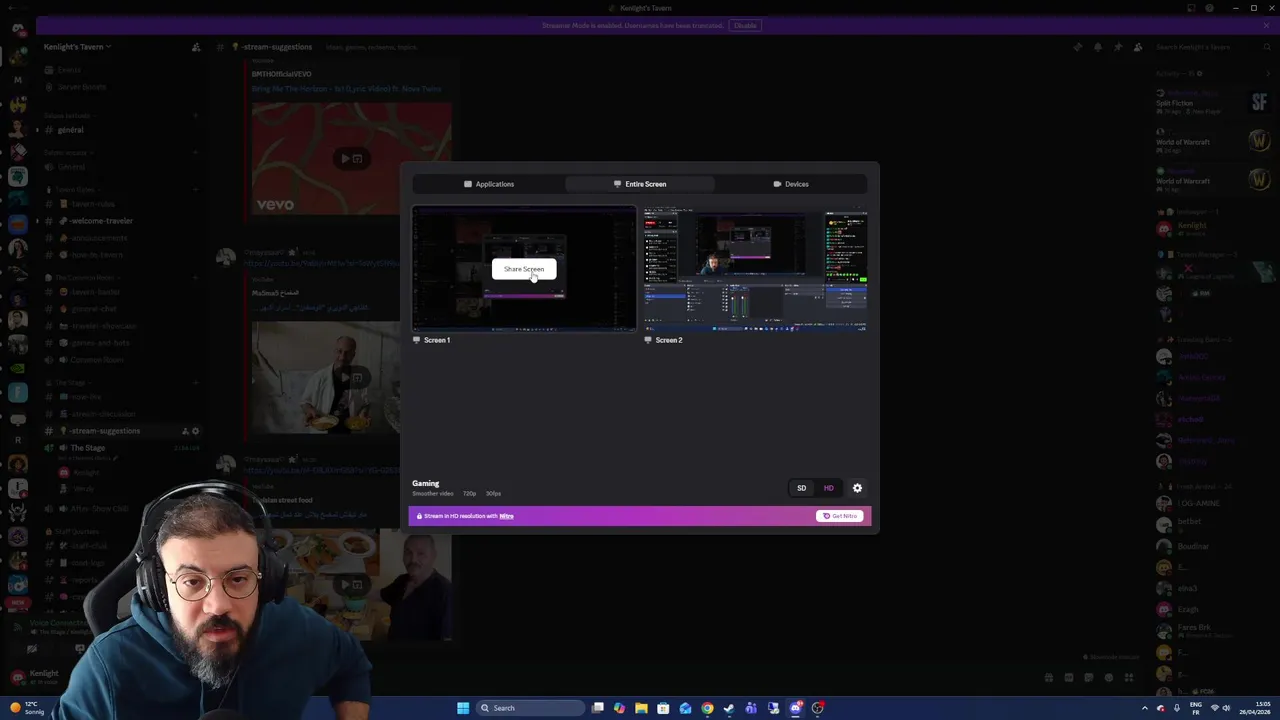Open Task View from the taskbar

coord(598,708)
